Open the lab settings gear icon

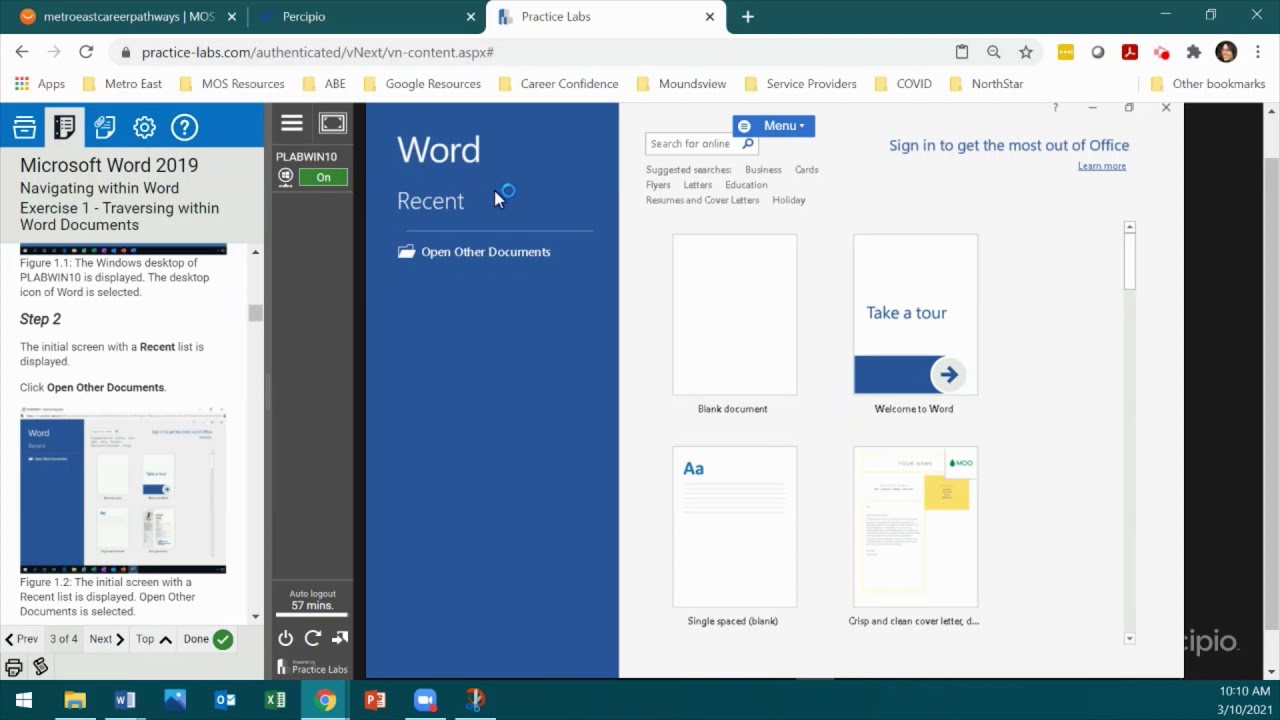(144, 127)
